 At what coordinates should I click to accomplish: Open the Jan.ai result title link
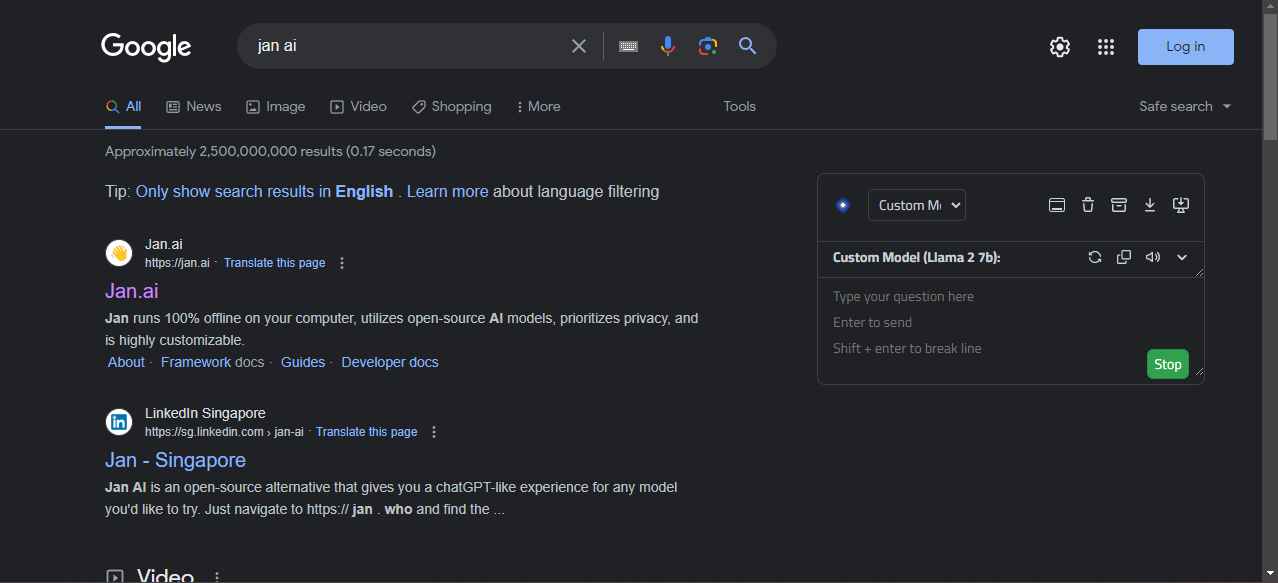coord(132,290)
